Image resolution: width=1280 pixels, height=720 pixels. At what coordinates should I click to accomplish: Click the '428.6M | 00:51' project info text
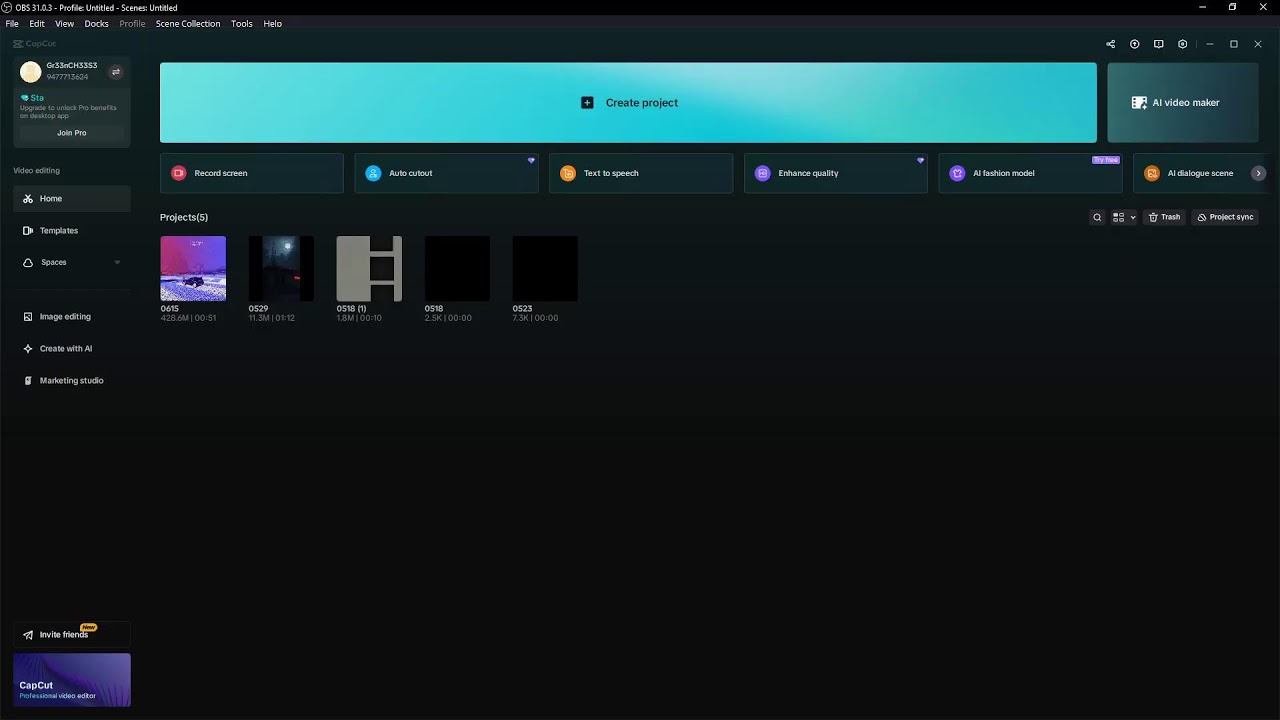(x=188, y=318)
